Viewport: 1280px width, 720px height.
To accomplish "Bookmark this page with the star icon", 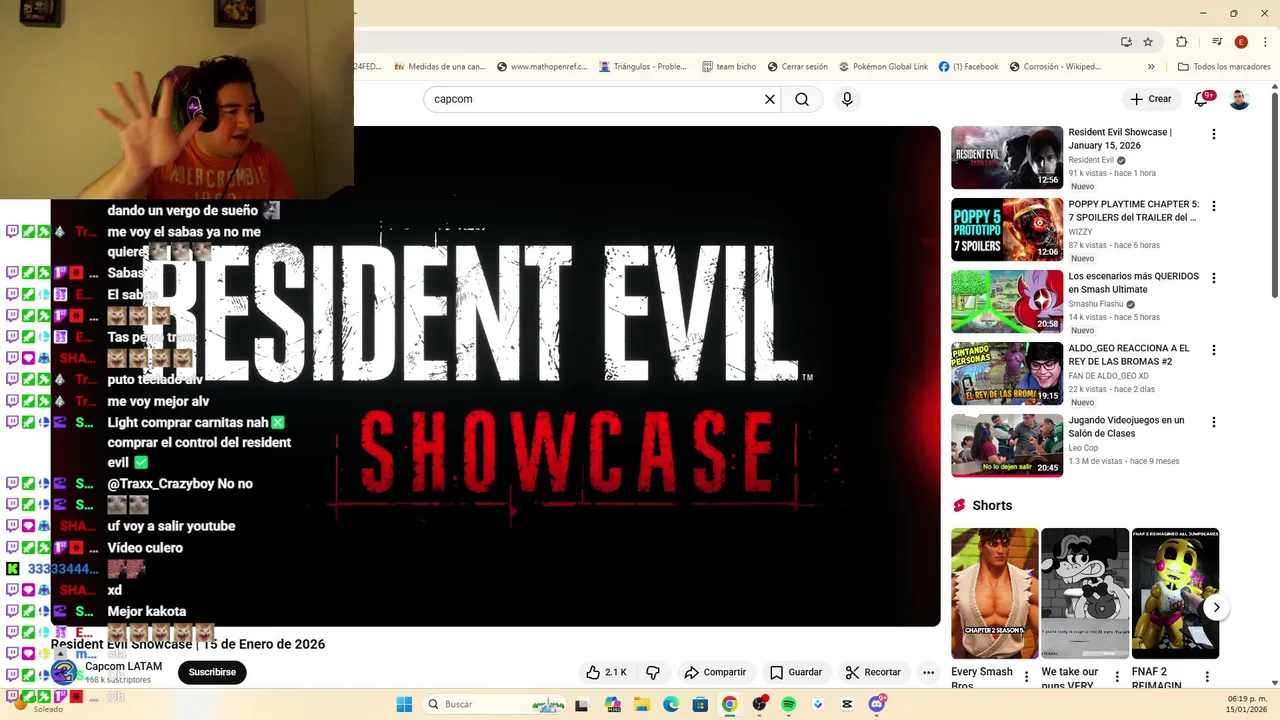I will [1148, 42].
